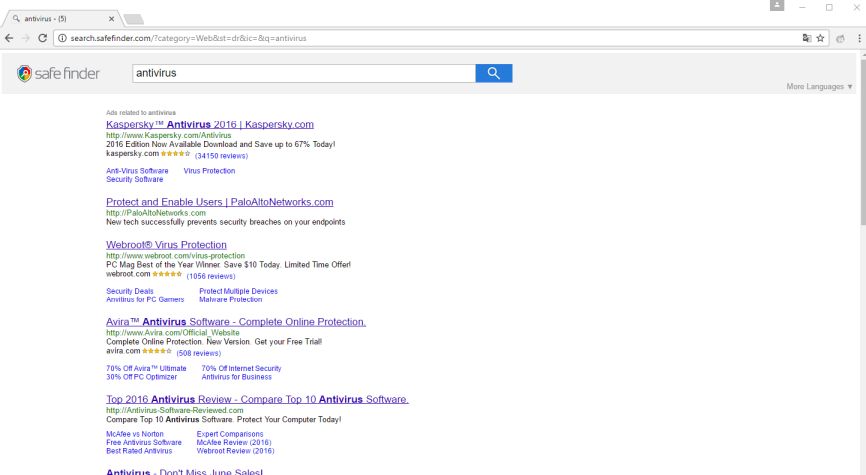Open Virus Protection sublink under Kaspersky
This screenshot has height=475, width=866.
(209, 171)
